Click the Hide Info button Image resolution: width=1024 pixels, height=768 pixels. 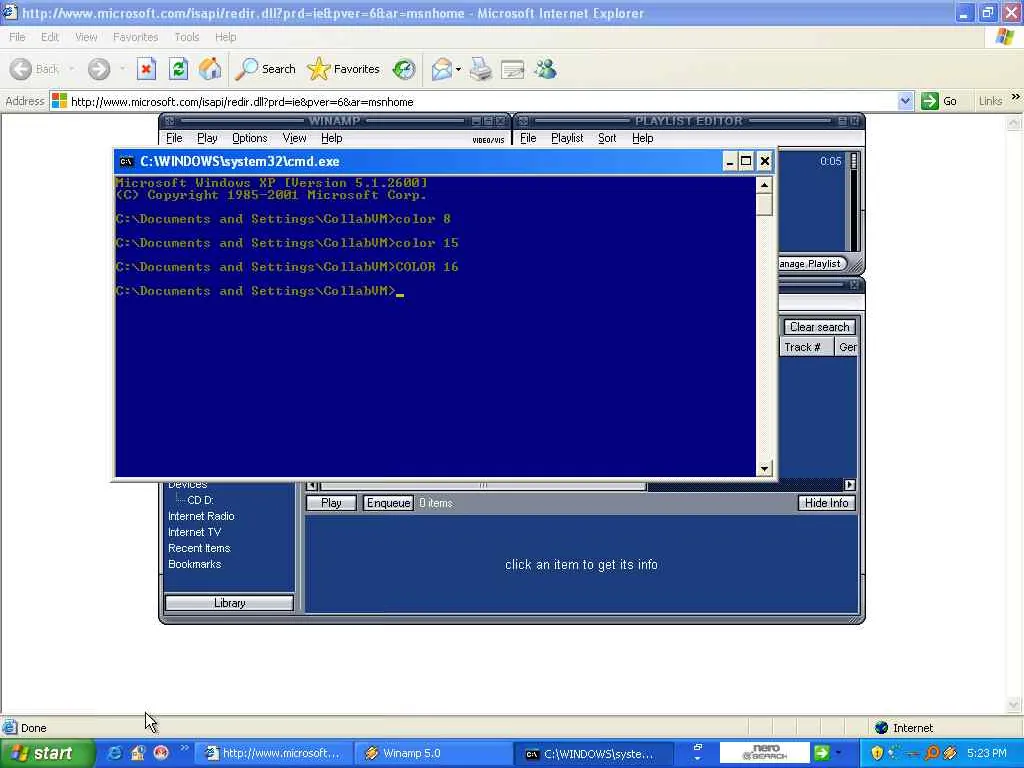tap(826, 503)
